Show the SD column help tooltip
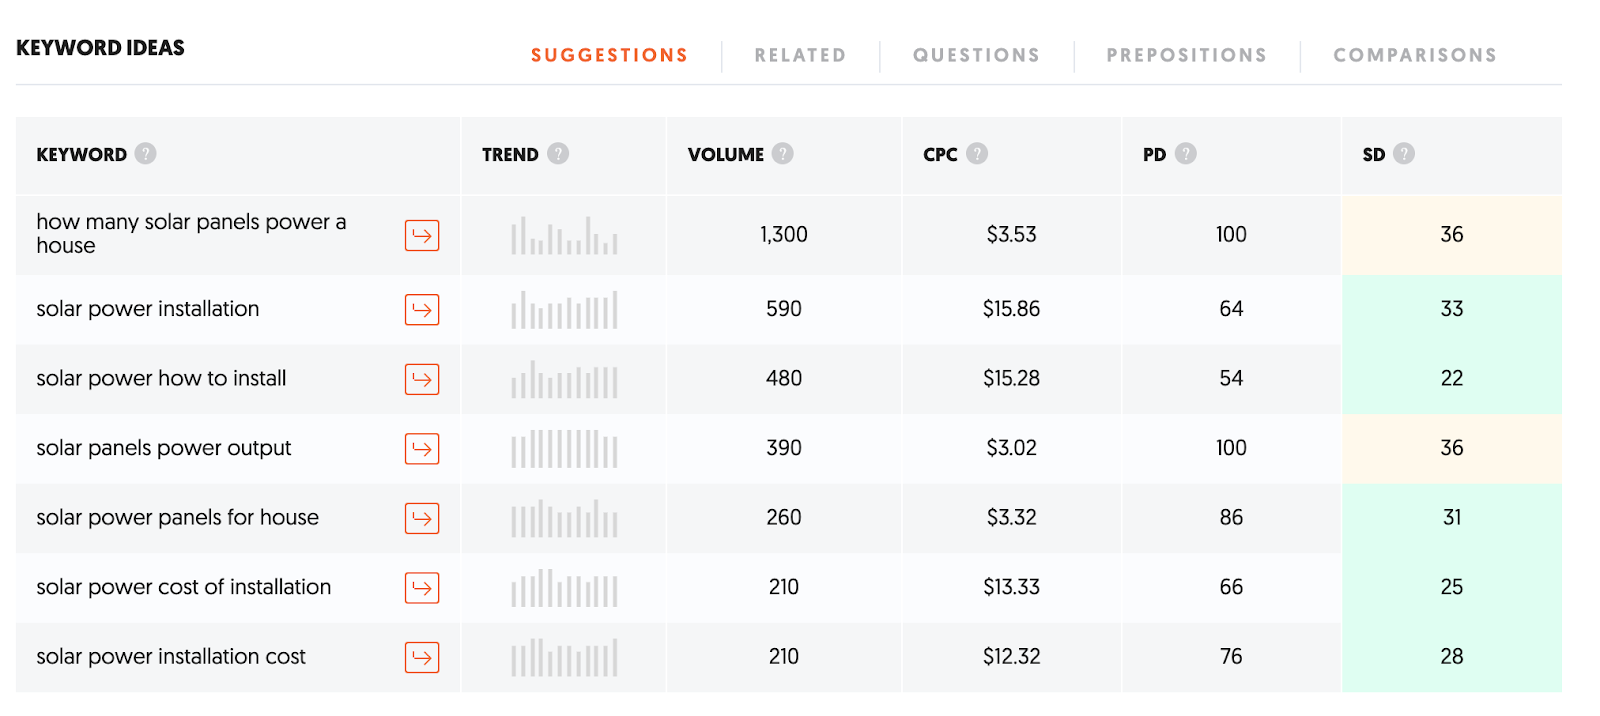Image resolution: width=1600 pixels, height=716 pixels. 1404,154
